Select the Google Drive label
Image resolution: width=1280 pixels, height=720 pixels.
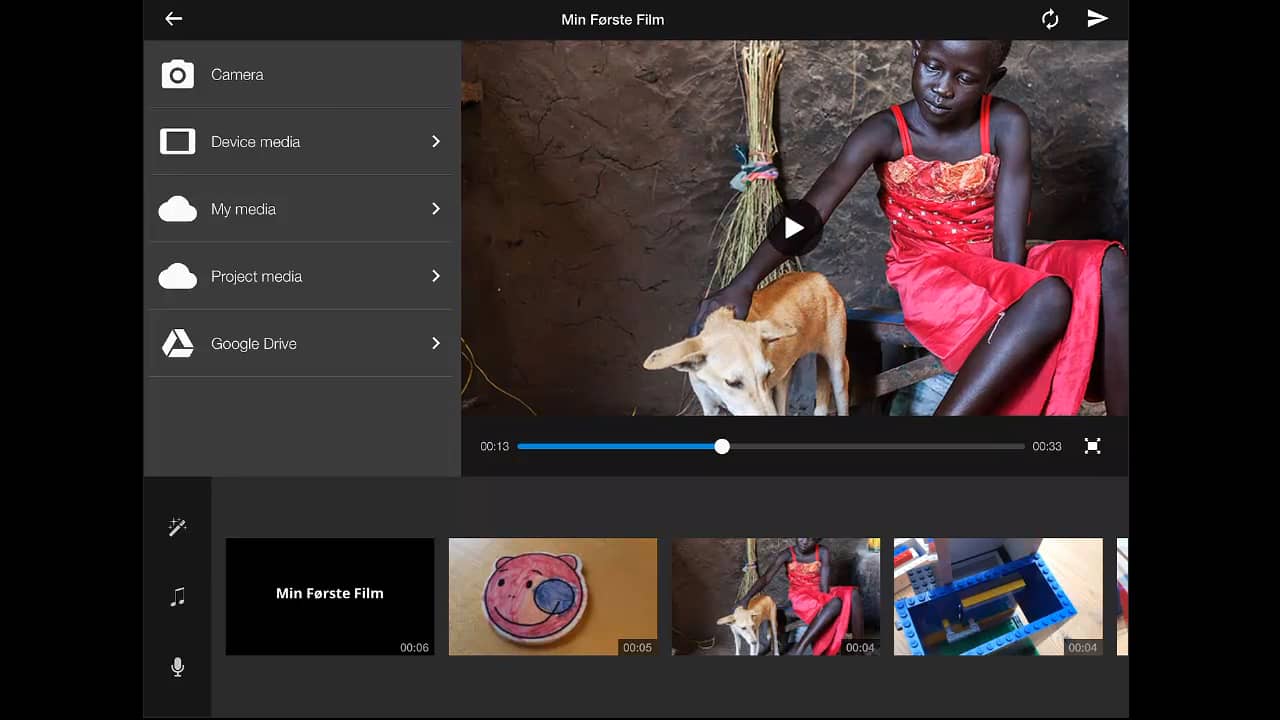254,344
